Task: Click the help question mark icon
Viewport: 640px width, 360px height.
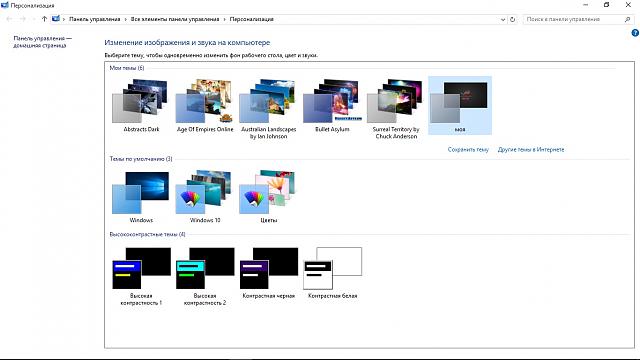Action: click(635, 33)
